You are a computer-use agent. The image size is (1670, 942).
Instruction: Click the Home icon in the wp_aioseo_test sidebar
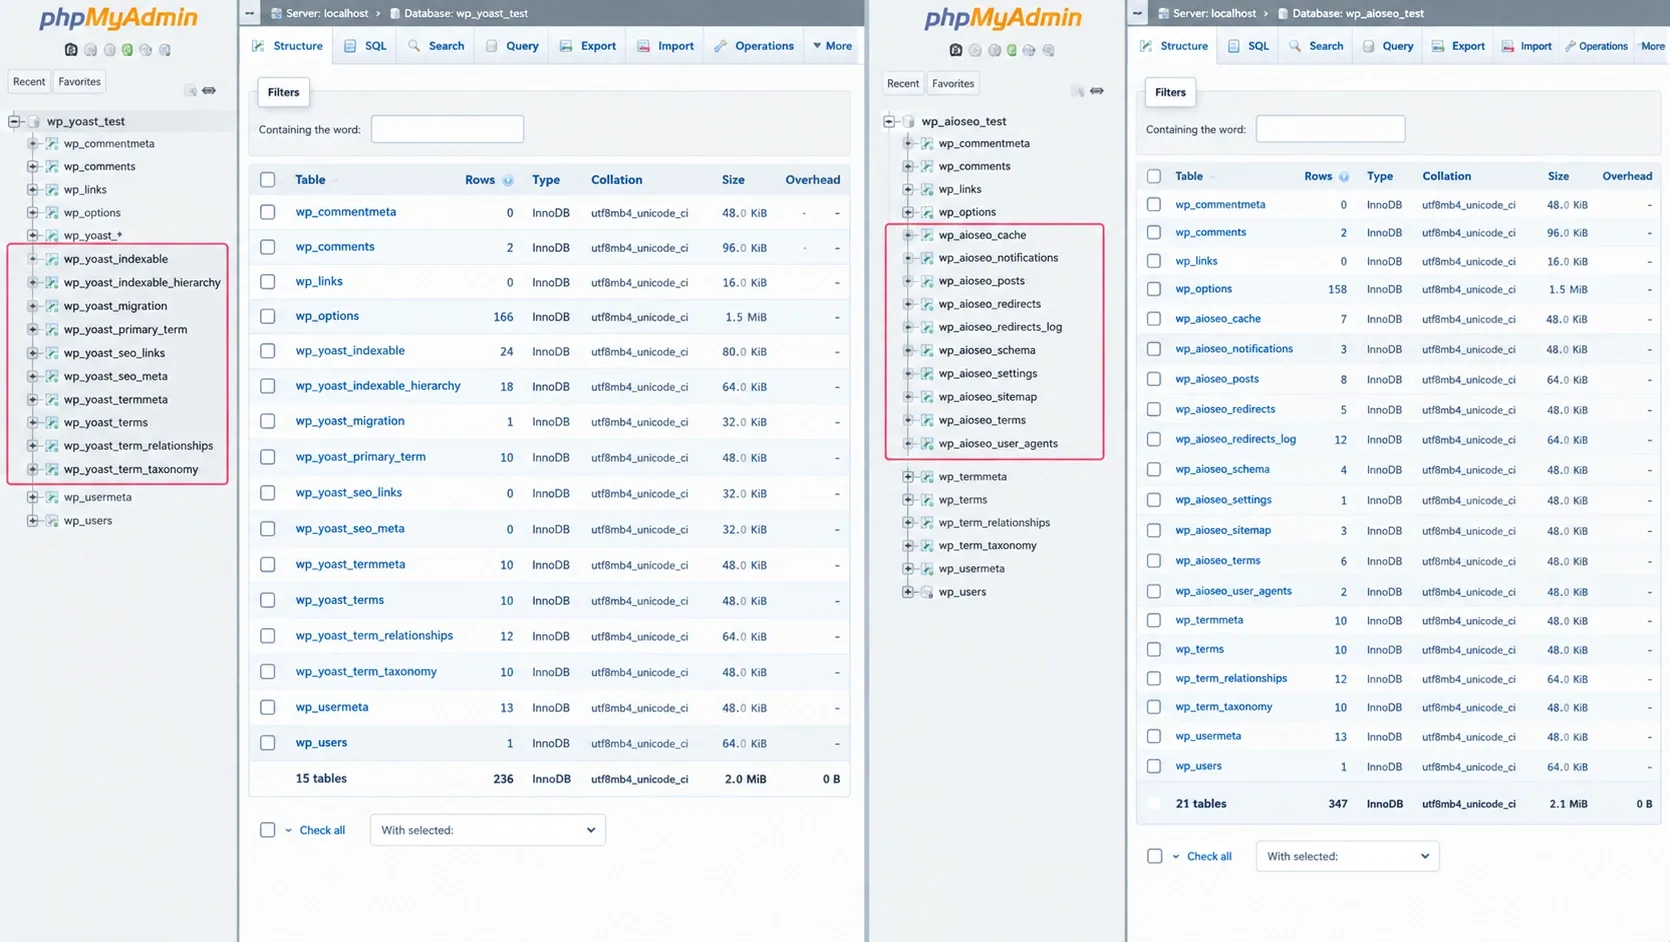coord(956,50)
